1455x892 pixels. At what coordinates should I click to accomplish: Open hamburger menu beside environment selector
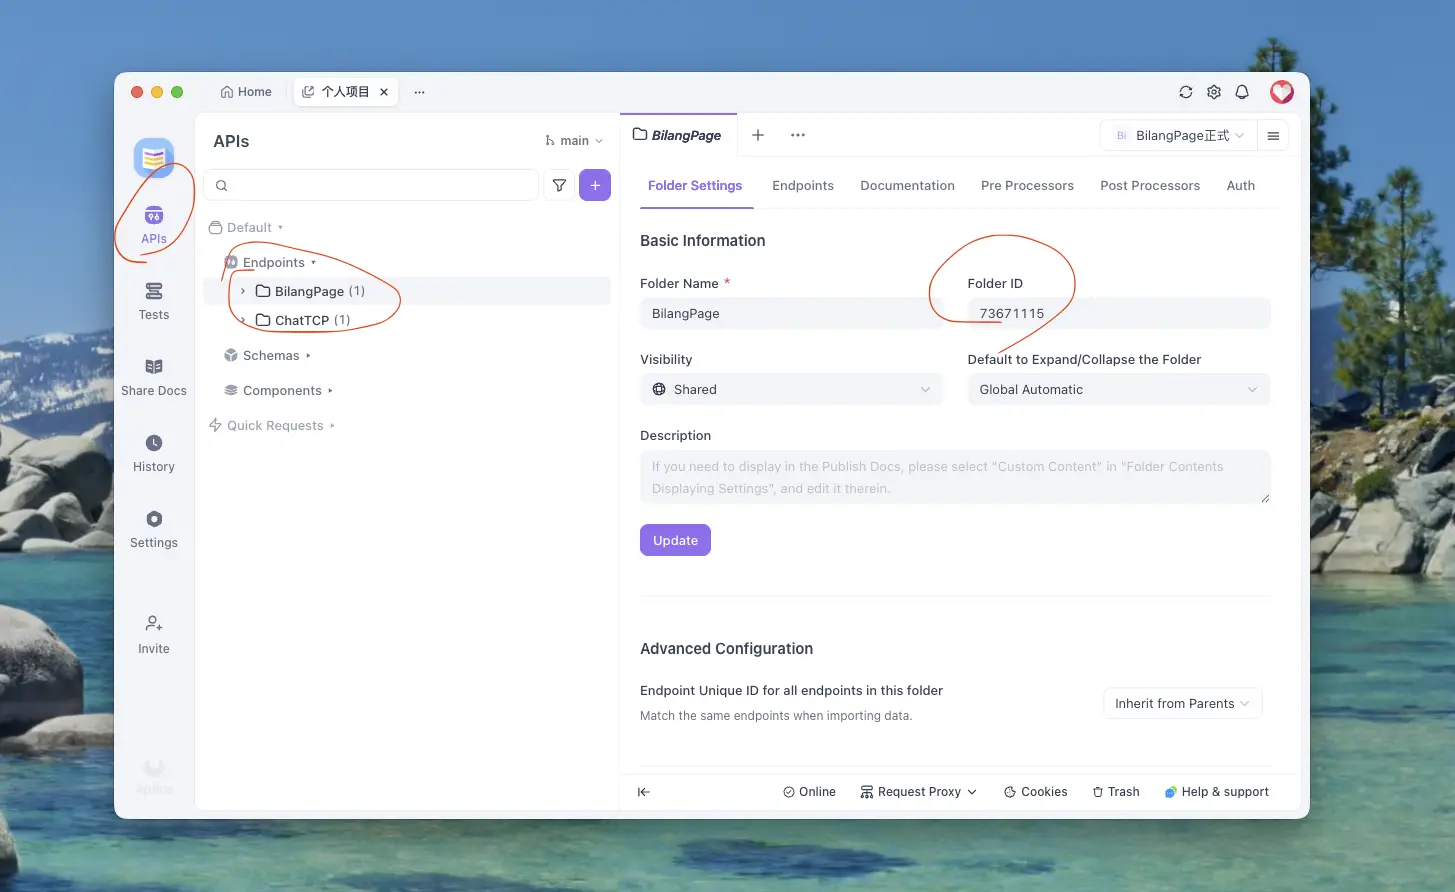pyautogui.click(x=1273, y=136)
